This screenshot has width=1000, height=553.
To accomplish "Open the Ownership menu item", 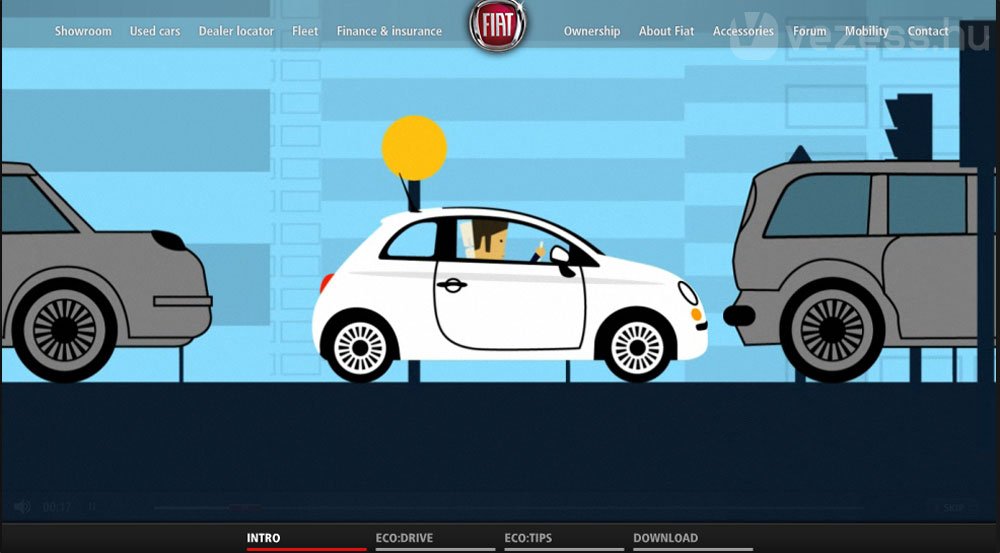I will [592, 31].
